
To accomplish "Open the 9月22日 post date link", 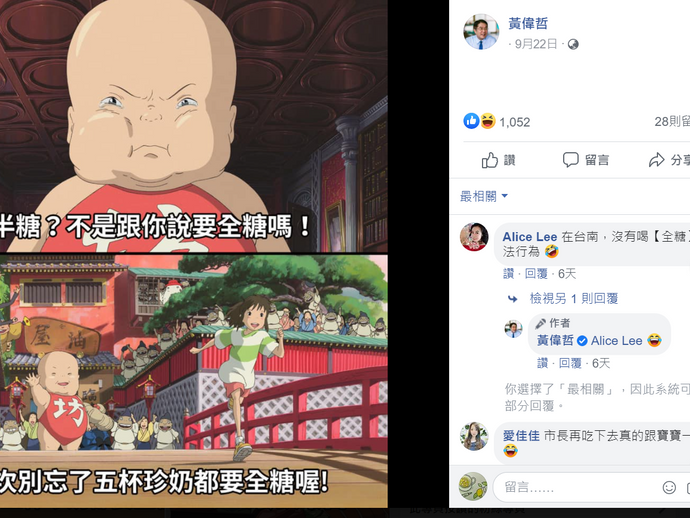I will [536, 44].
